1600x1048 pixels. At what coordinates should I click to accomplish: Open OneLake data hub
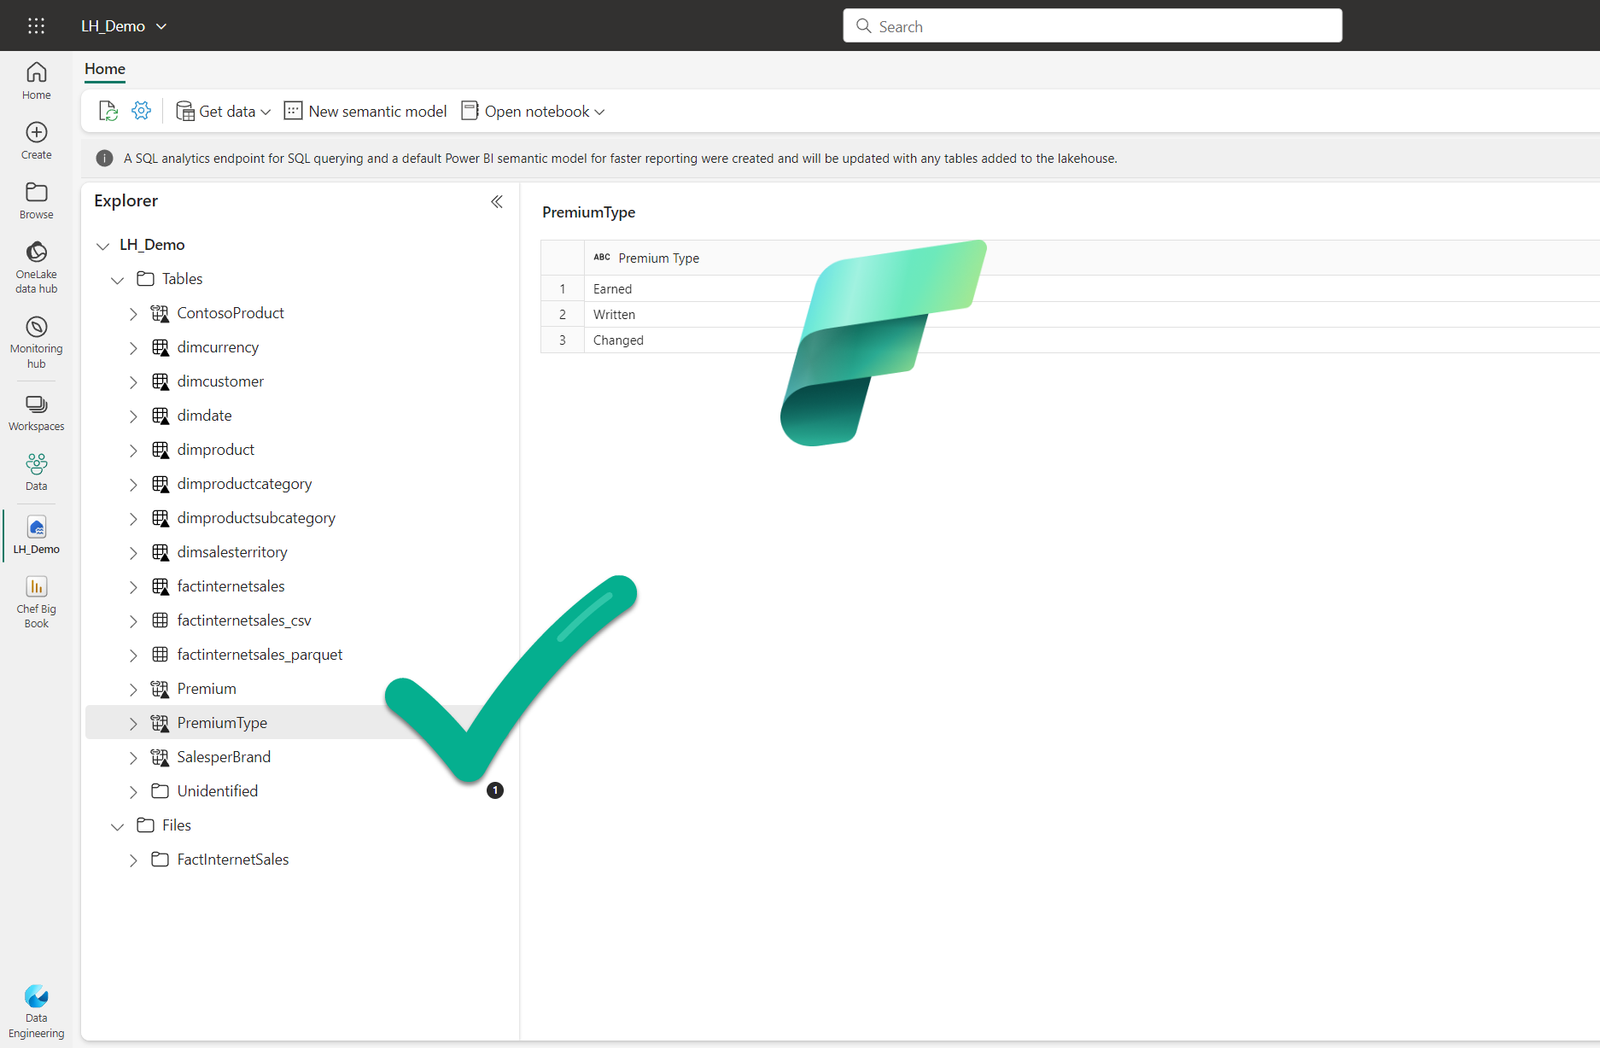pyautogui.click(x=36, y=267)
